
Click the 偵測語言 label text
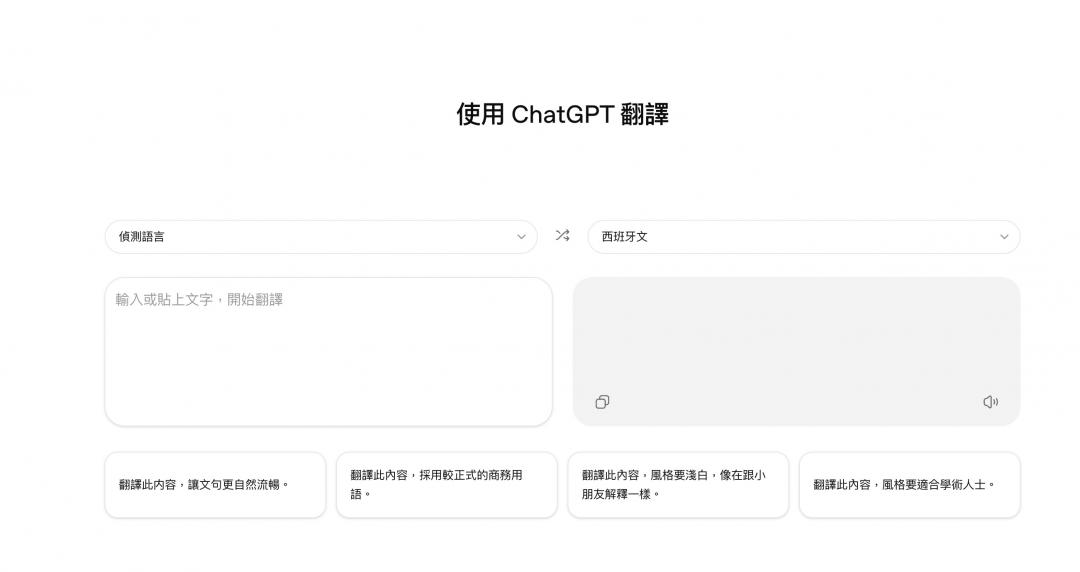[x=142, y=237]
